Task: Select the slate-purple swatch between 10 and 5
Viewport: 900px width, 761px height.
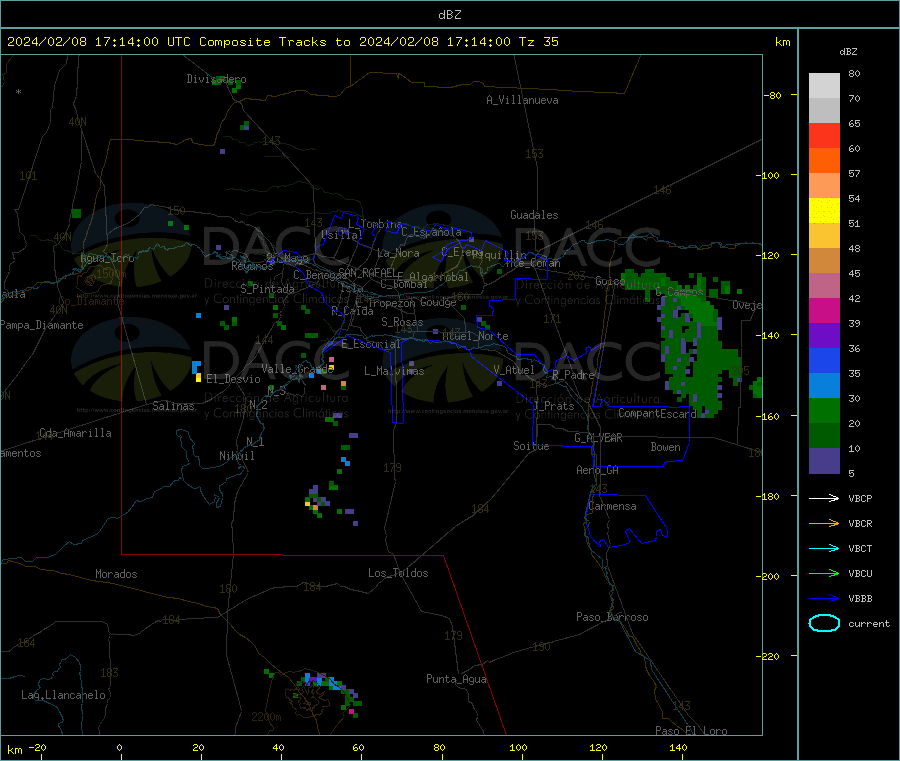Action: click(x=824, y=461)
